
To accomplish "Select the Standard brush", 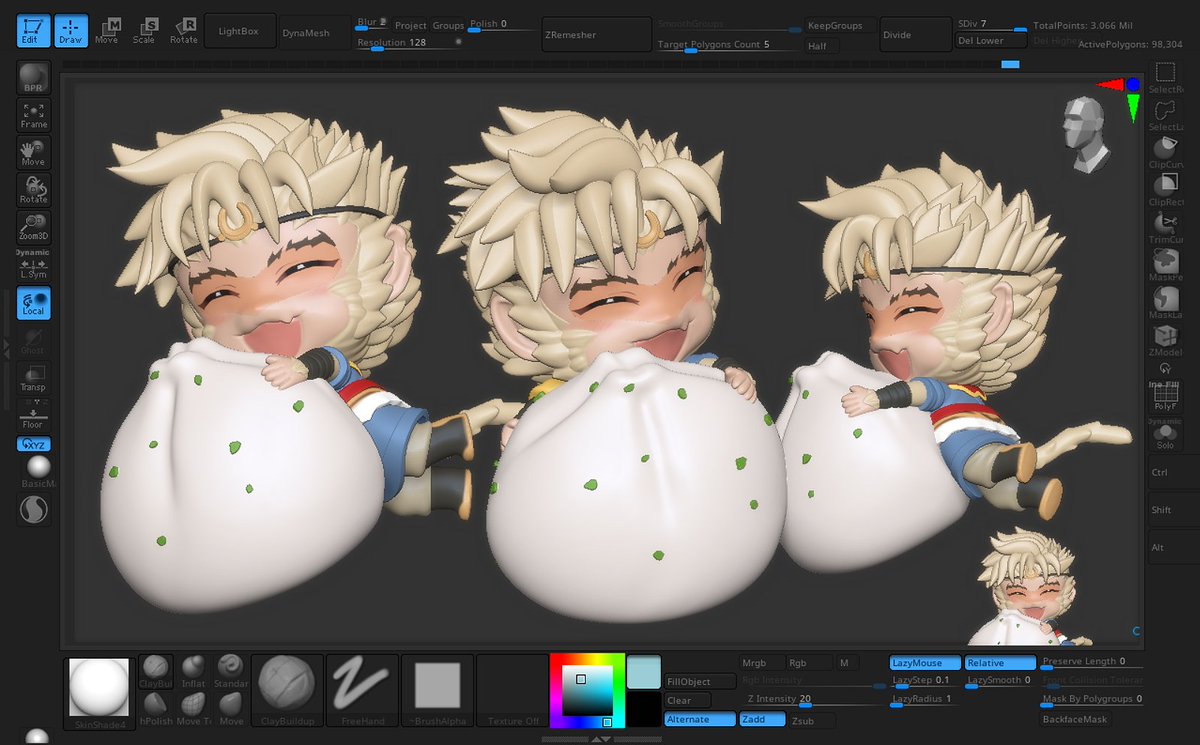I will pos(230,671).
